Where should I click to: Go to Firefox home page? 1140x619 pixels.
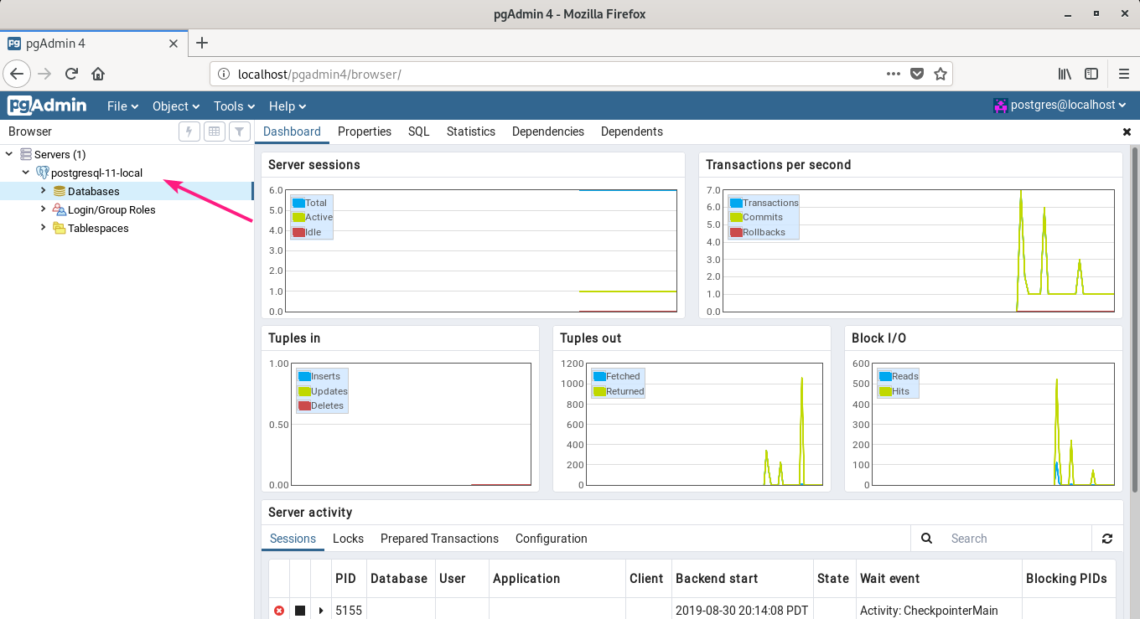tap(98, 74)
